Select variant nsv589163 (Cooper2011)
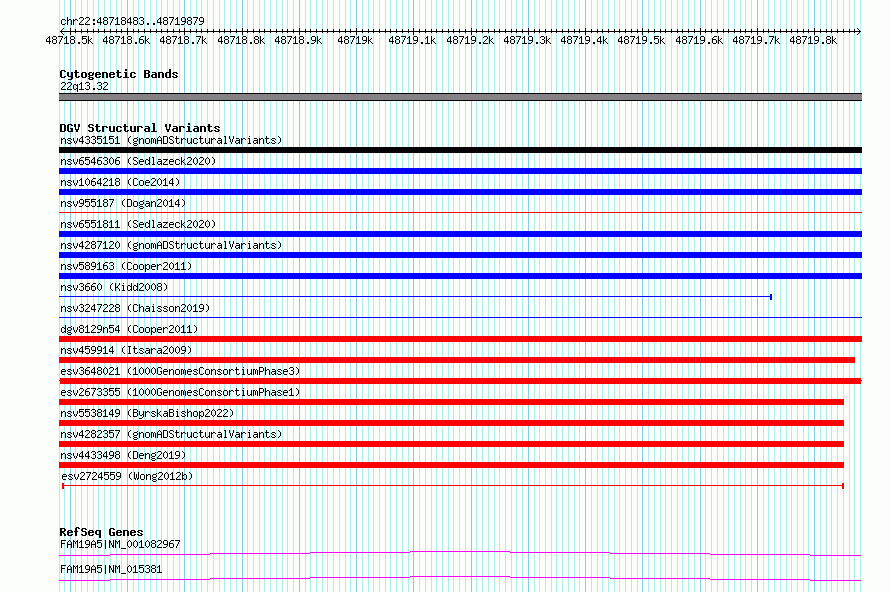 click(126, 266)
